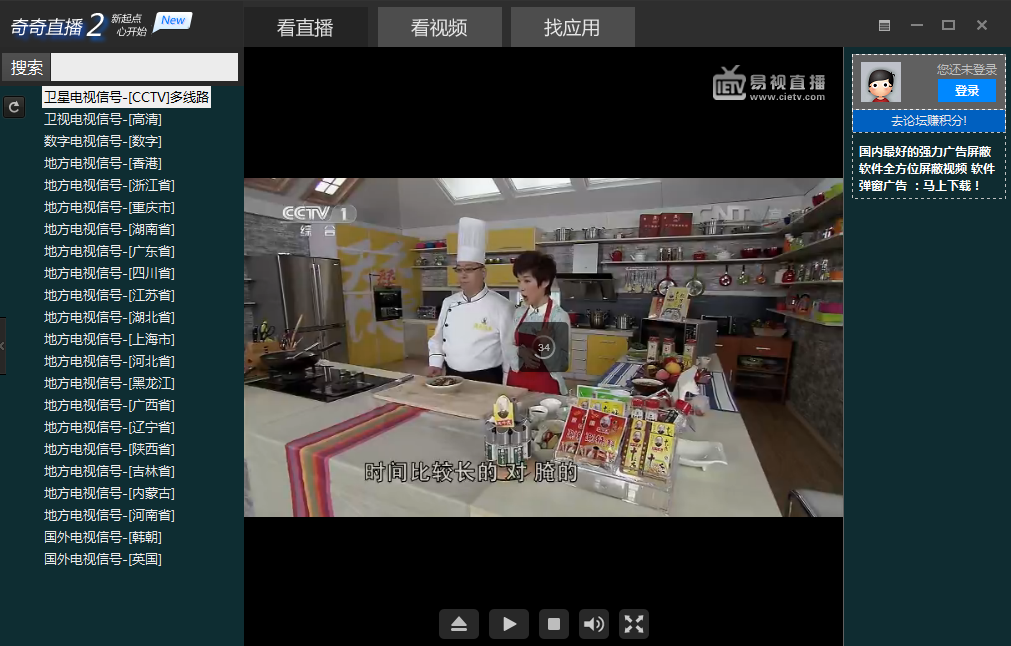Start playback with the play button

pyautogui.click(x=509, y=624)
